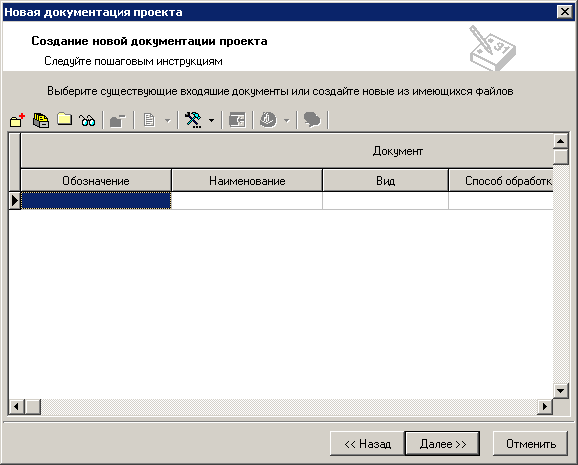Click the Далее >> button
This screenshot has height=465, width=578.
442,444
